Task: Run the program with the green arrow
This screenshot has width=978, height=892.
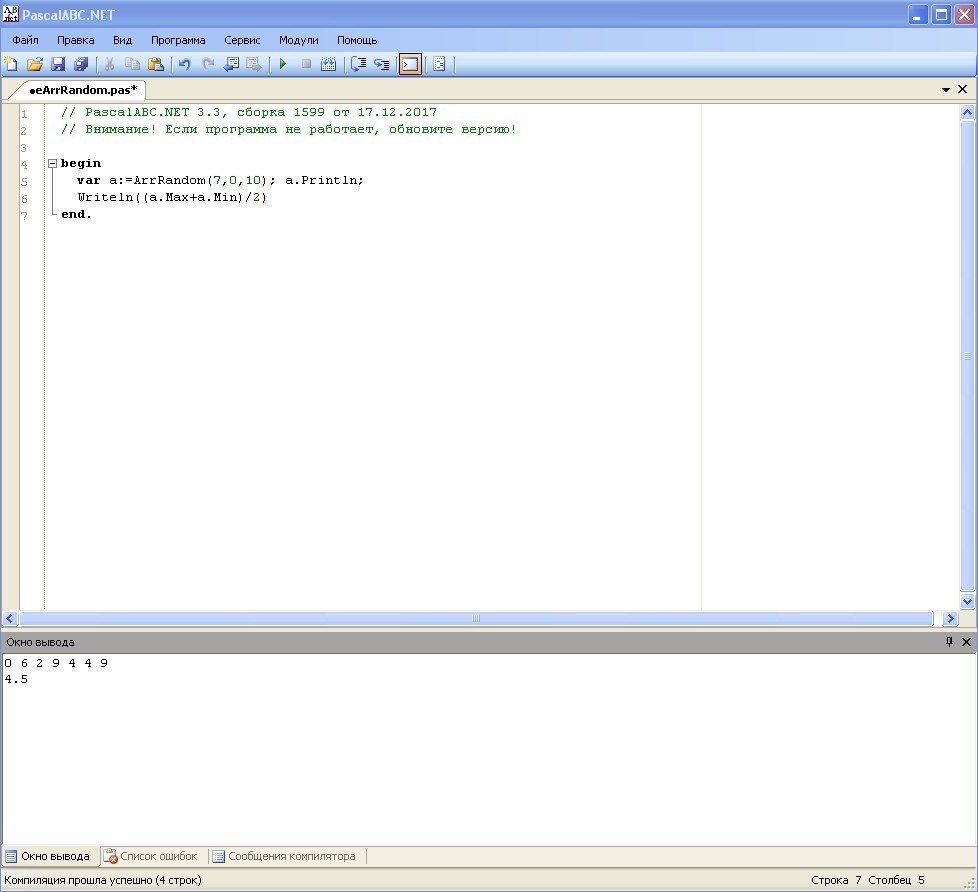Action: click(283, 64)
